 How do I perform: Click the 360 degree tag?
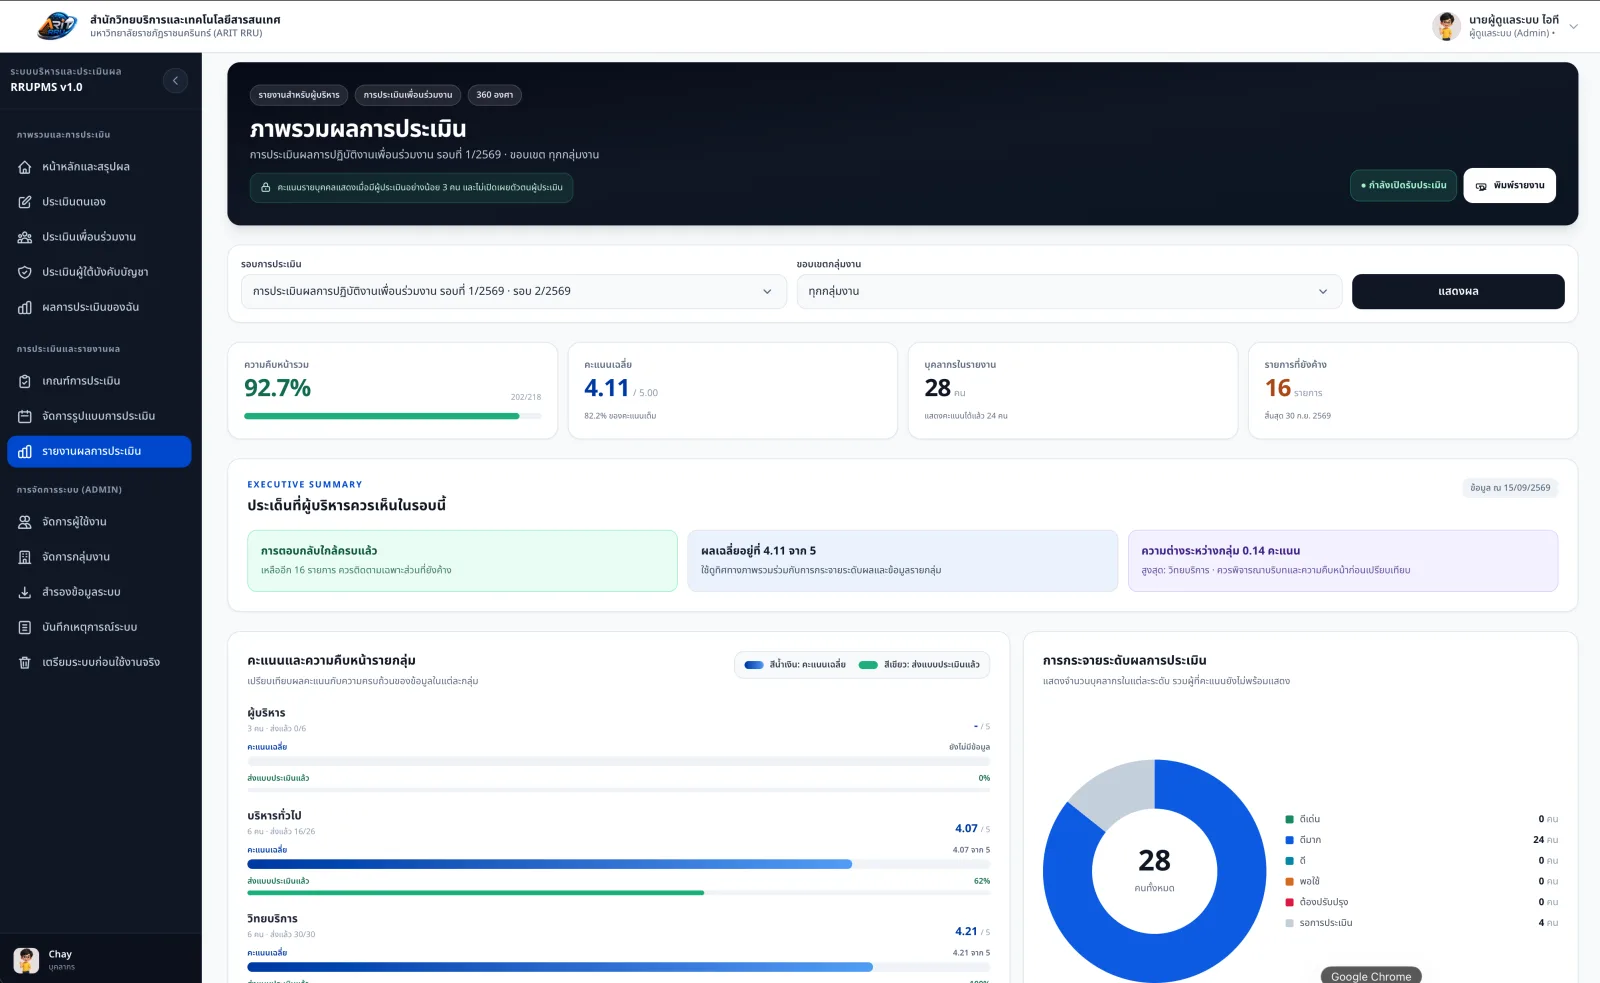tap(494, 95)
